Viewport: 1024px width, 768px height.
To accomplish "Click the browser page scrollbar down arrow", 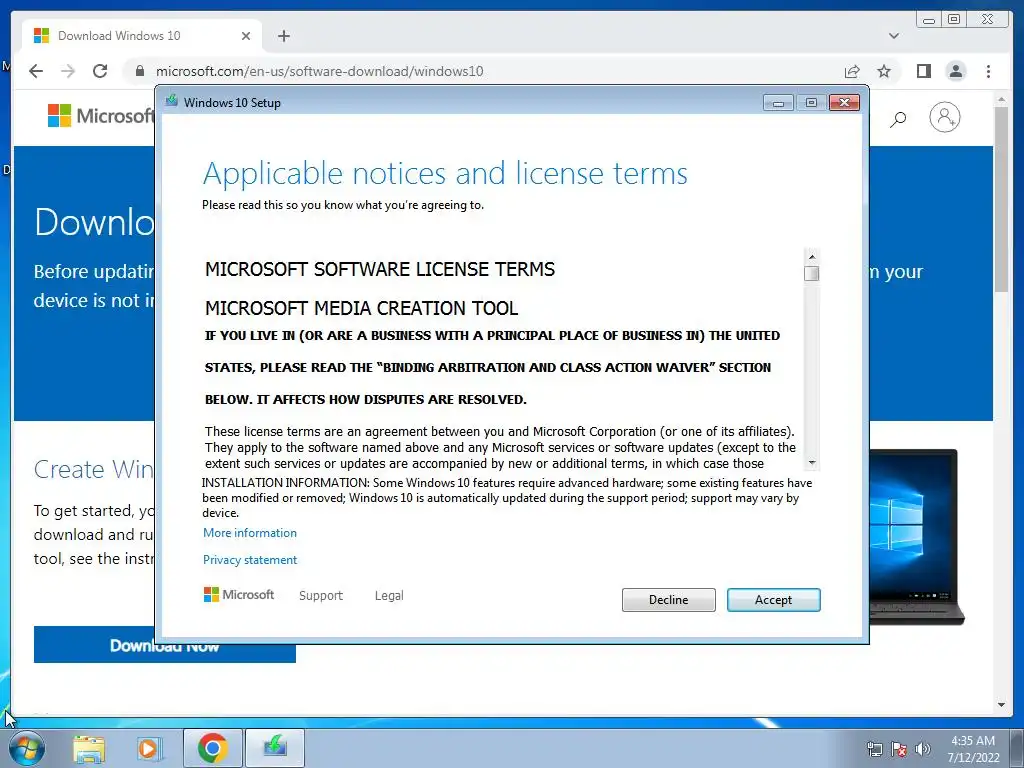I will (1001, 705).
